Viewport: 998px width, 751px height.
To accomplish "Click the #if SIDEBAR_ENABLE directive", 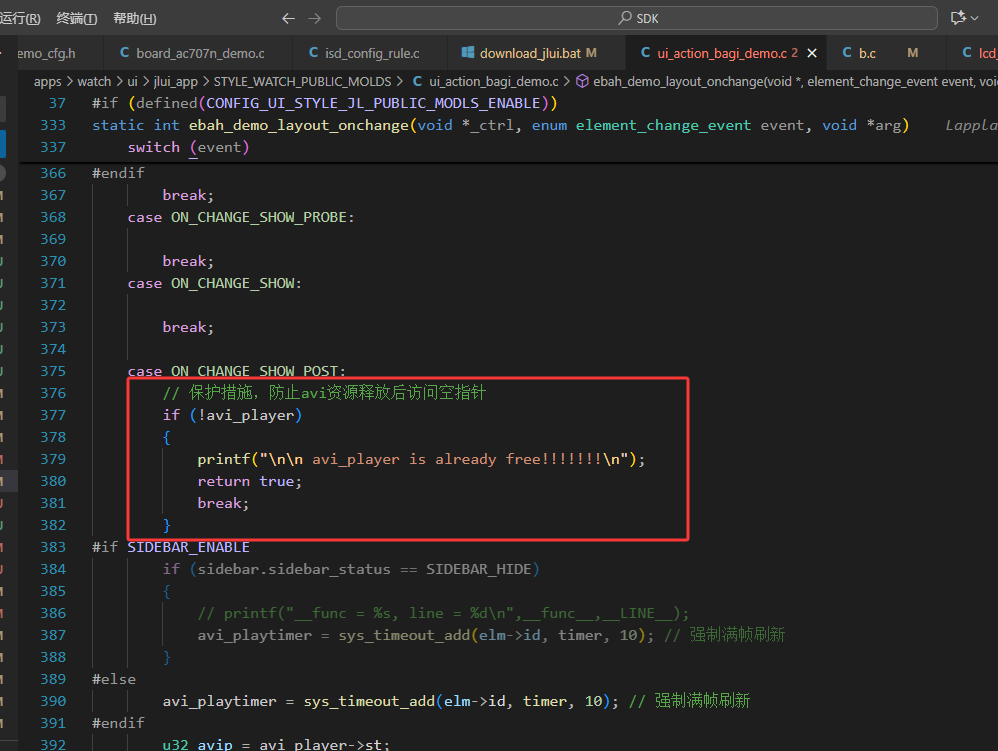I will [171, 547].
